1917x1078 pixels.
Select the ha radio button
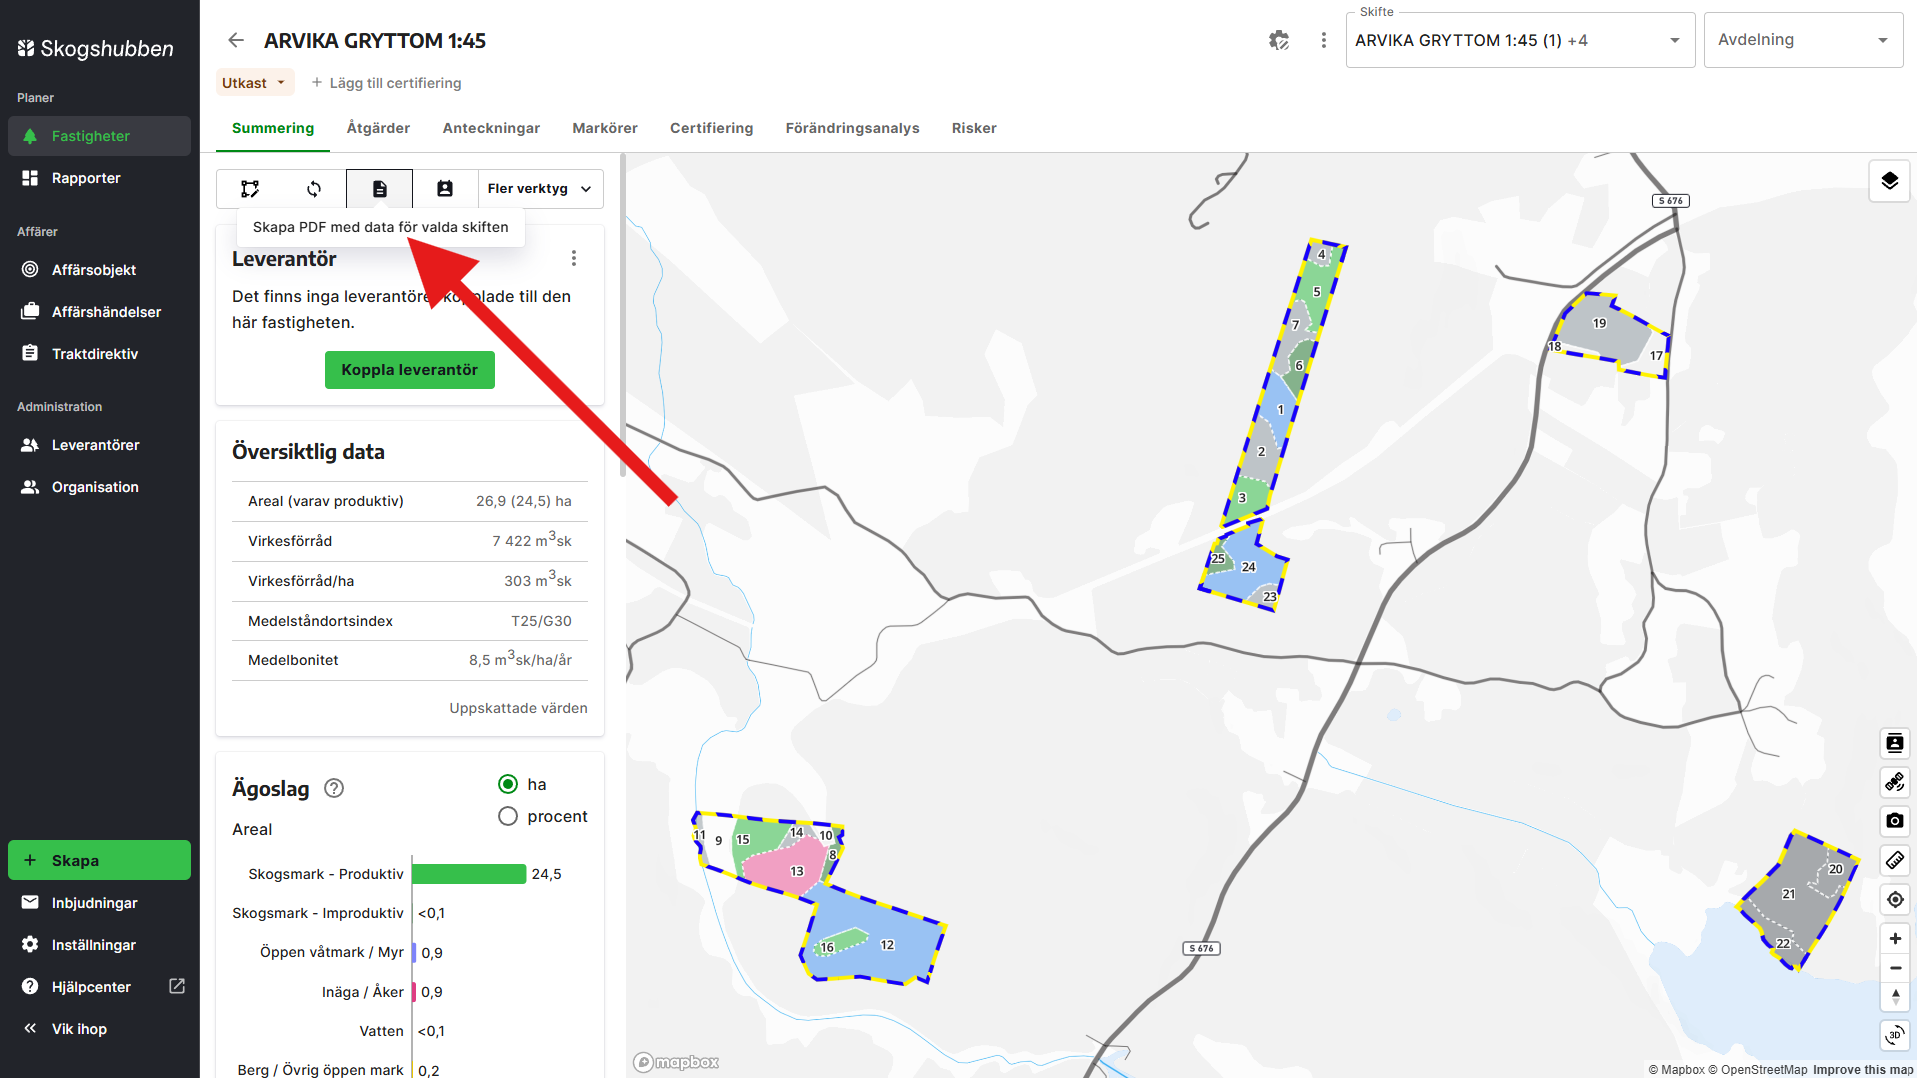pos(508,784)
